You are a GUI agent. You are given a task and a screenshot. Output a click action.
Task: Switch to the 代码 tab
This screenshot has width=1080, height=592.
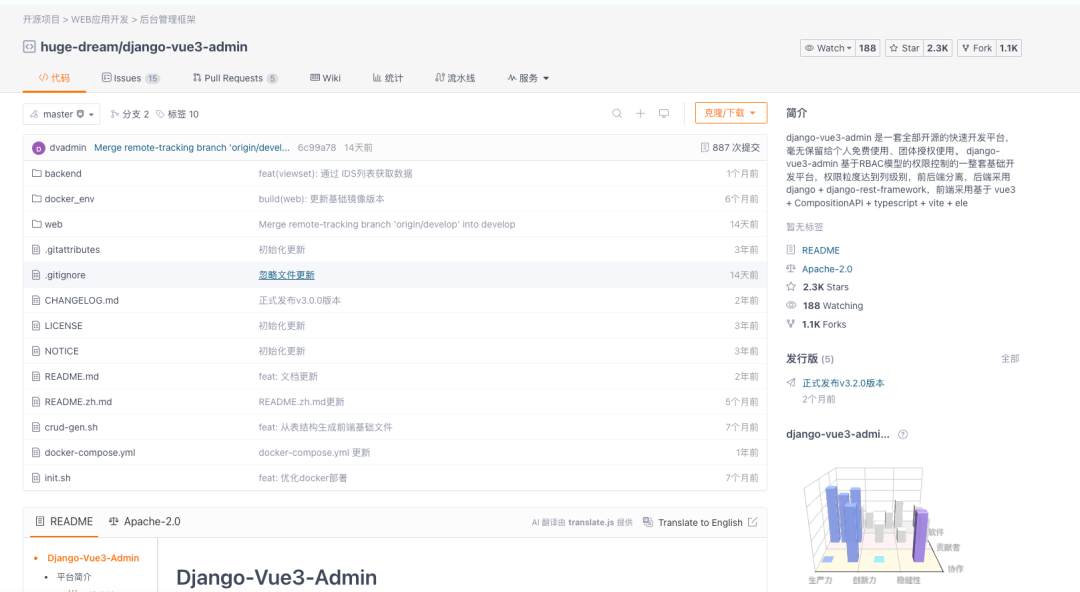click(x=54, y=78)
